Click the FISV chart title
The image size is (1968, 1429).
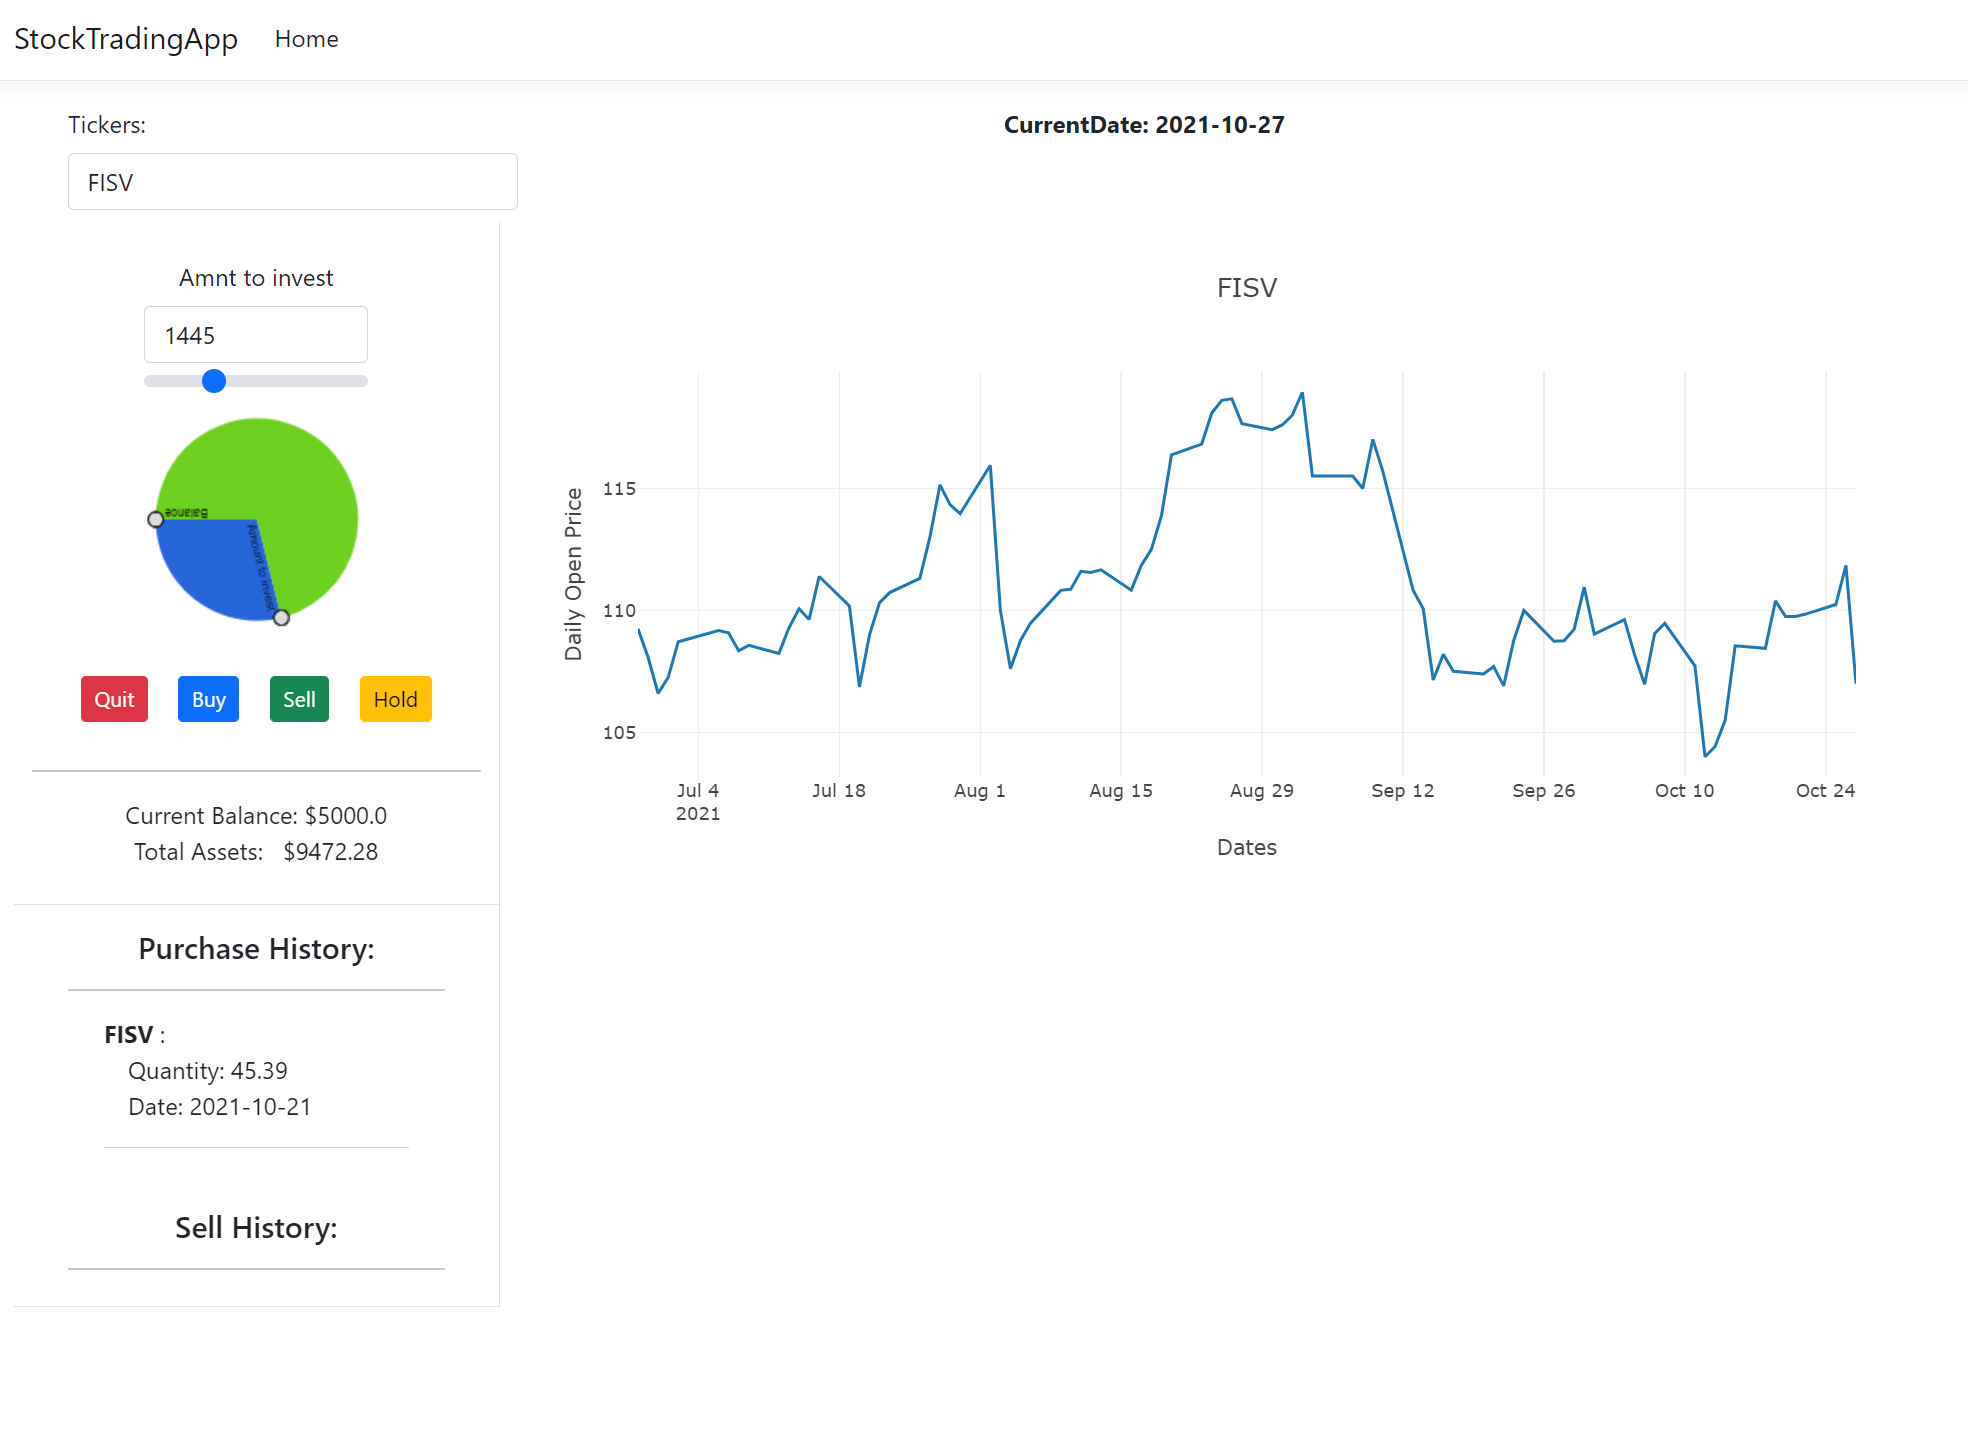[x=1247, y=288]
